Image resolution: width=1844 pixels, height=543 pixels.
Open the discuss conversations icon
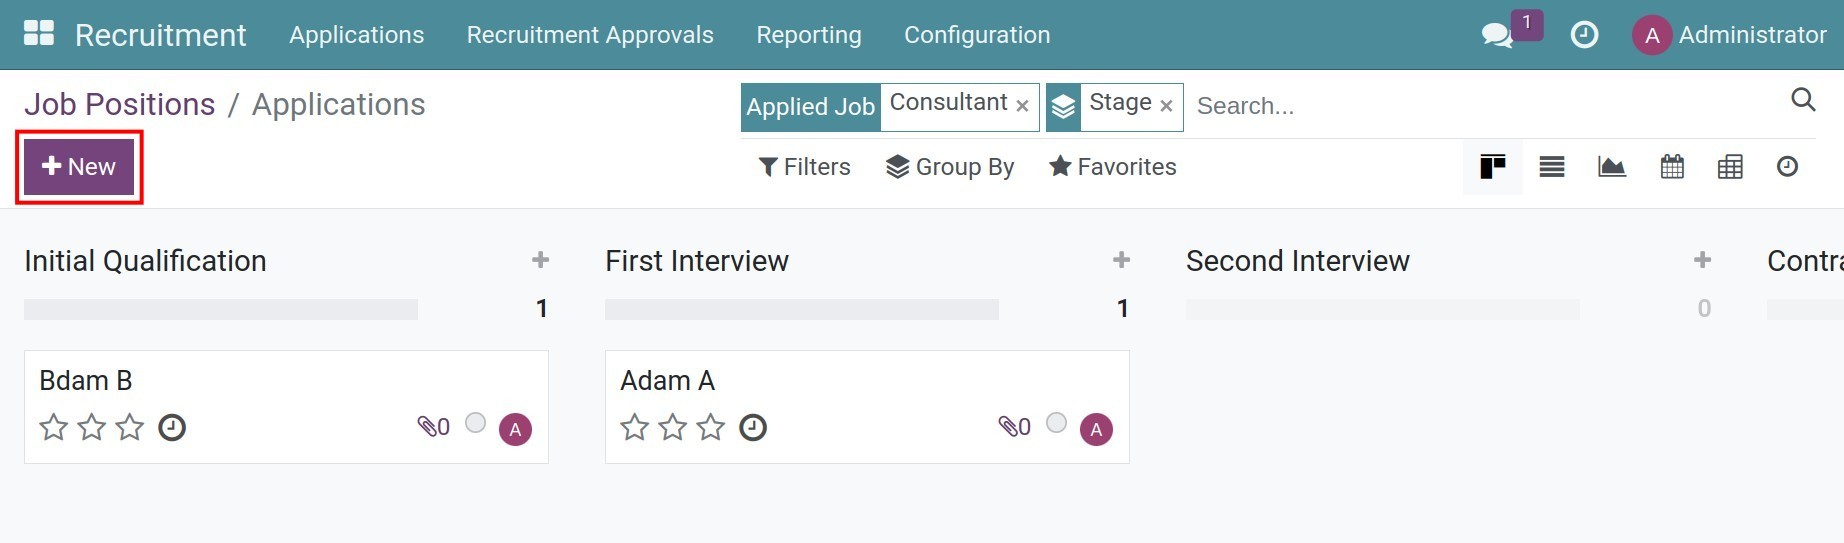tap(1496, 36)
